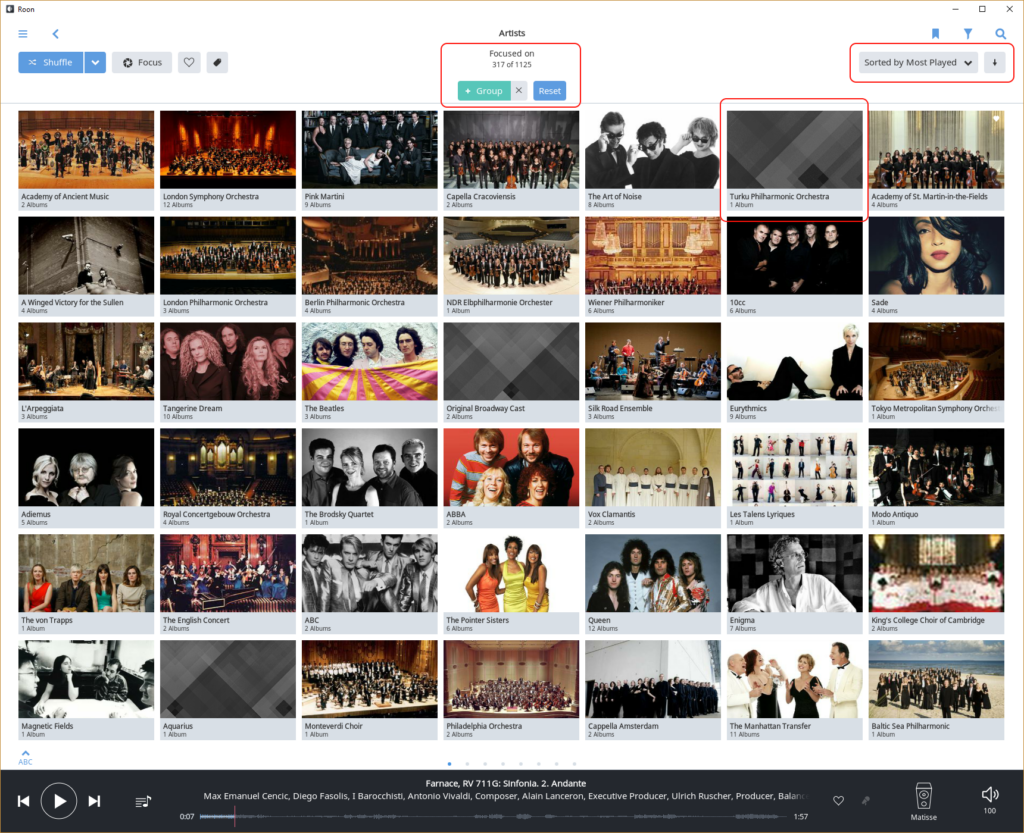Open A Winged Victory for the Sullen
The height and width of the screenshot is (833, 1024).
pyautogui.click(x=86, y=266)
